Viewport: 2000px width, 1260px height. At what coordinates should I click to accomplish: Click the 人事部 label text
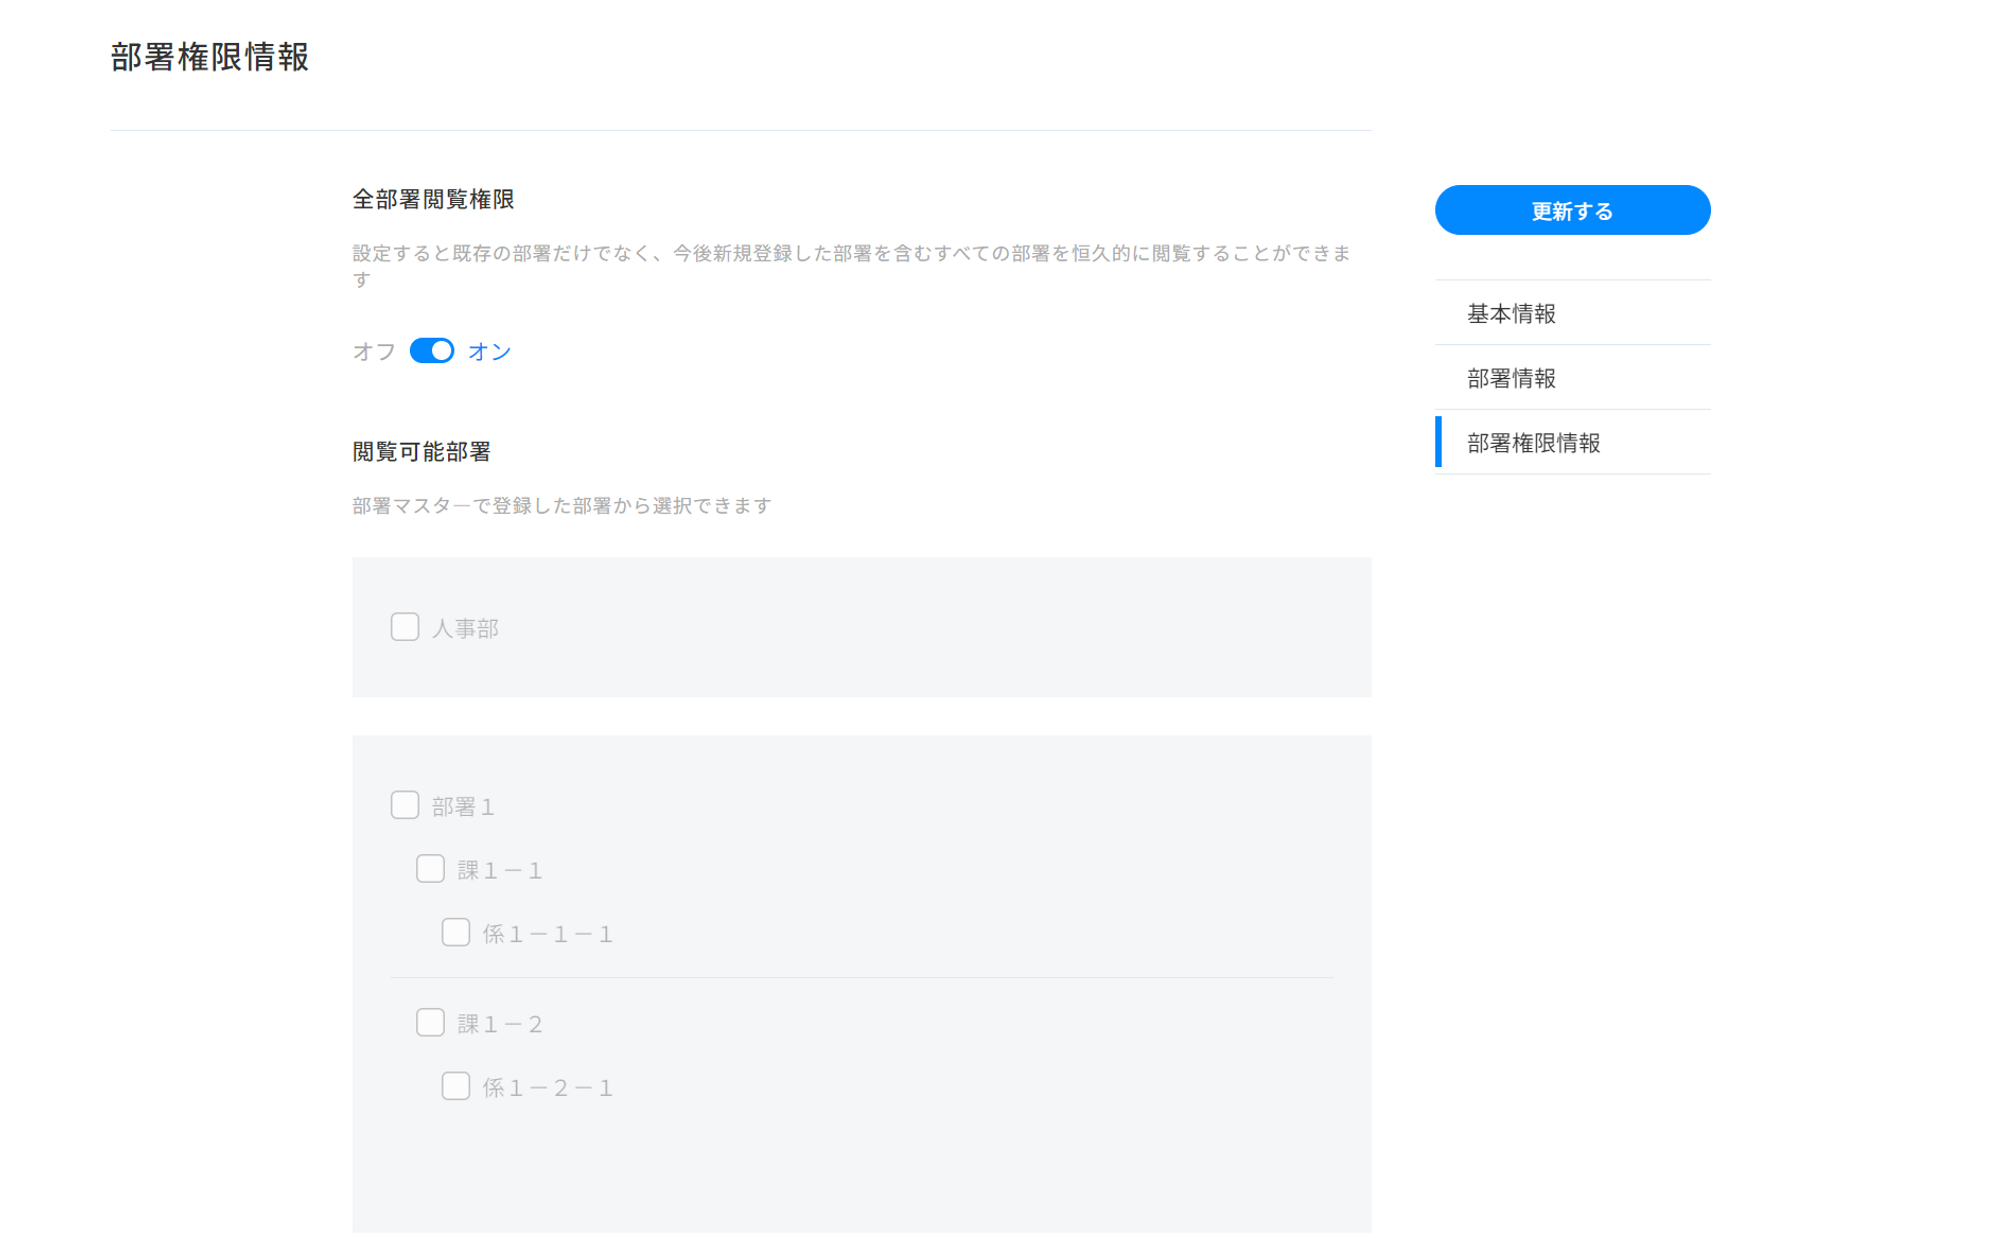pyautogui.click(x=465, y=628)
